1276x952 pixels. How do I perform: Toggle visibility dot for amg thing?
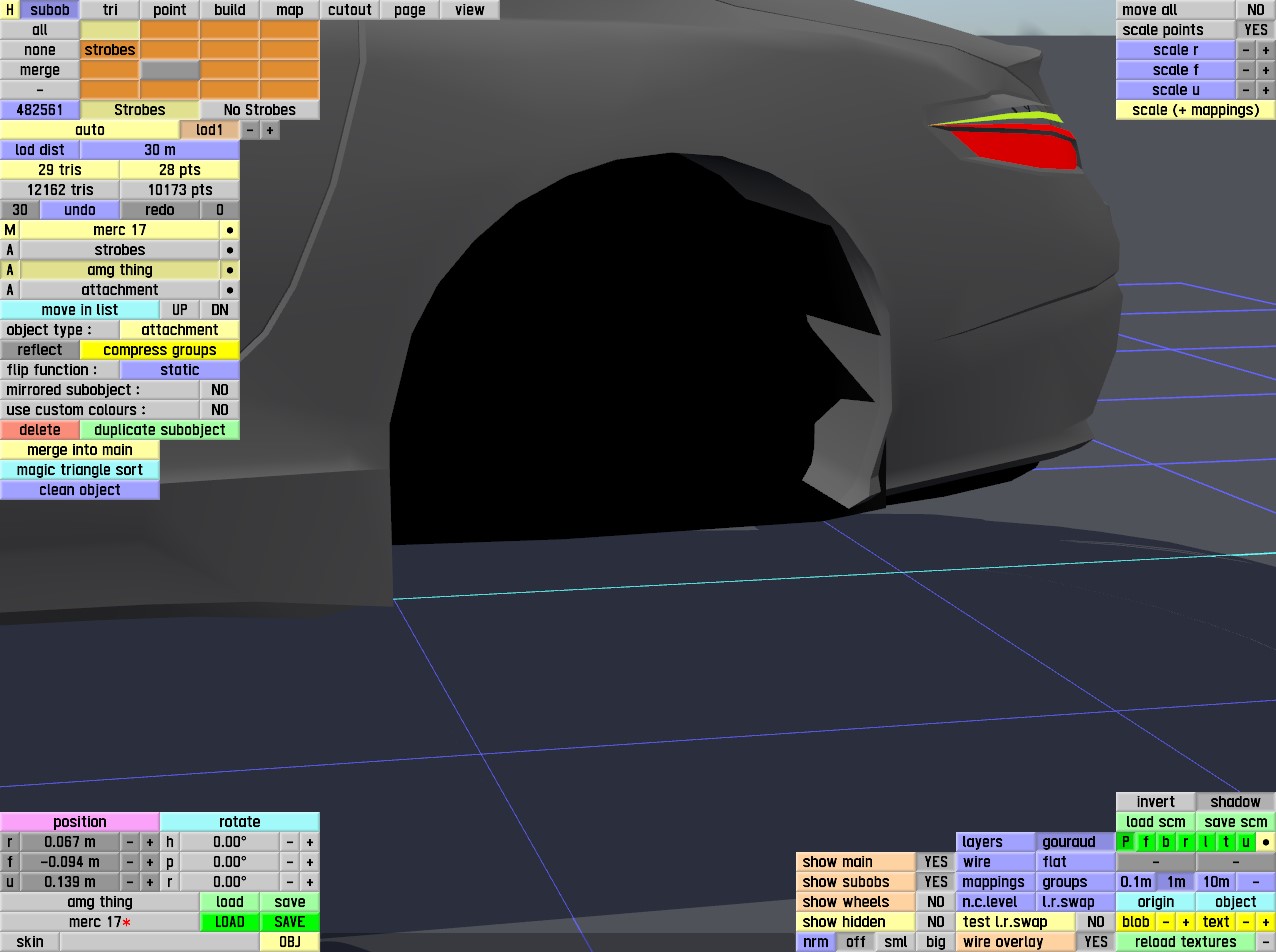[230, 270]
